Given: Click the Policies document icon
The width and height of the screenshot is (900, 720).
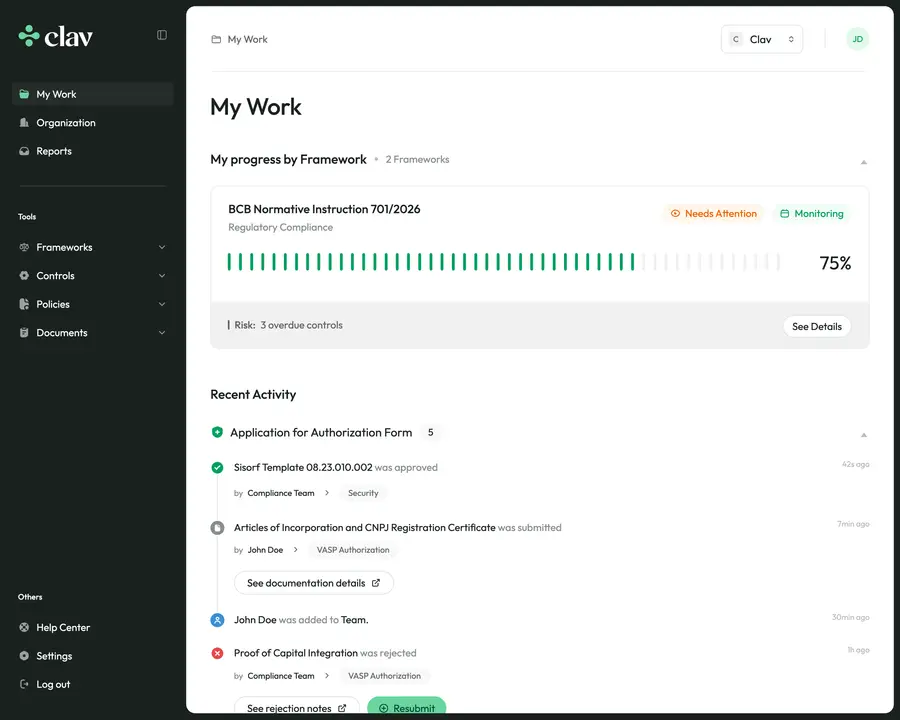Looking at the screenshot, I should tap(24, 304).
